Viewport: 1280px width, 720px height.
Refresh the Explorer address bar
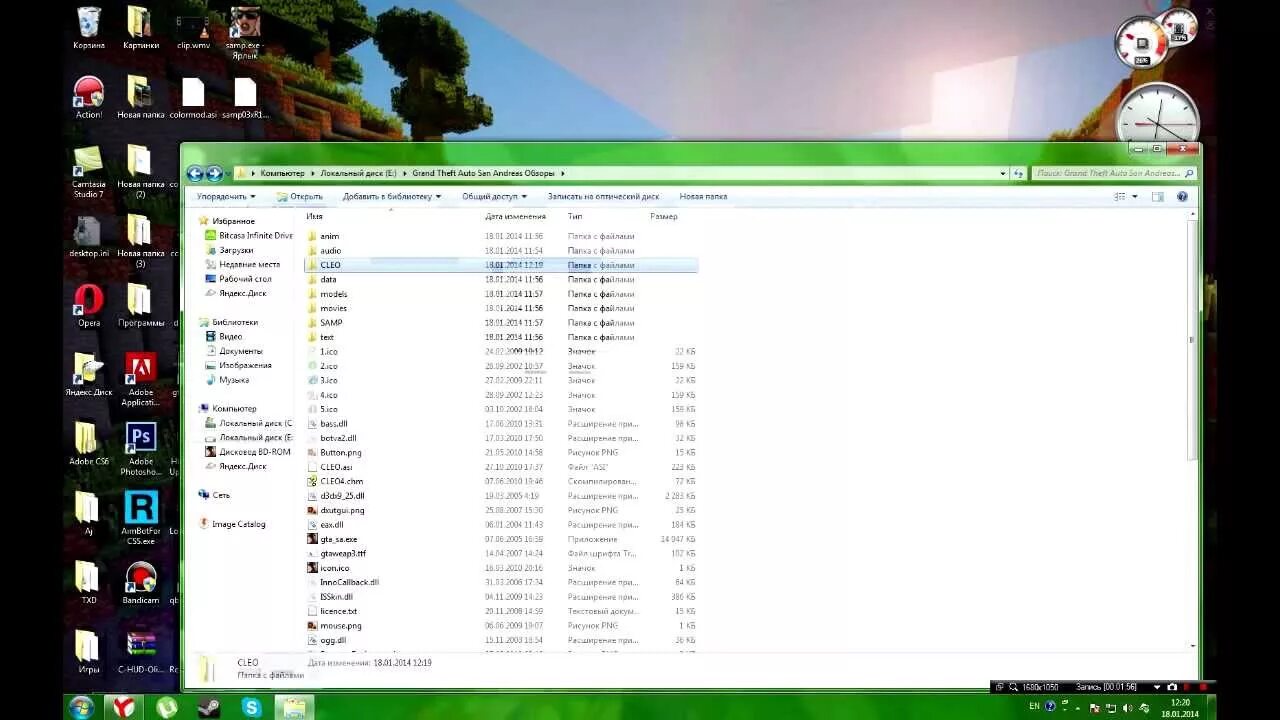[x=1019, y=173]
